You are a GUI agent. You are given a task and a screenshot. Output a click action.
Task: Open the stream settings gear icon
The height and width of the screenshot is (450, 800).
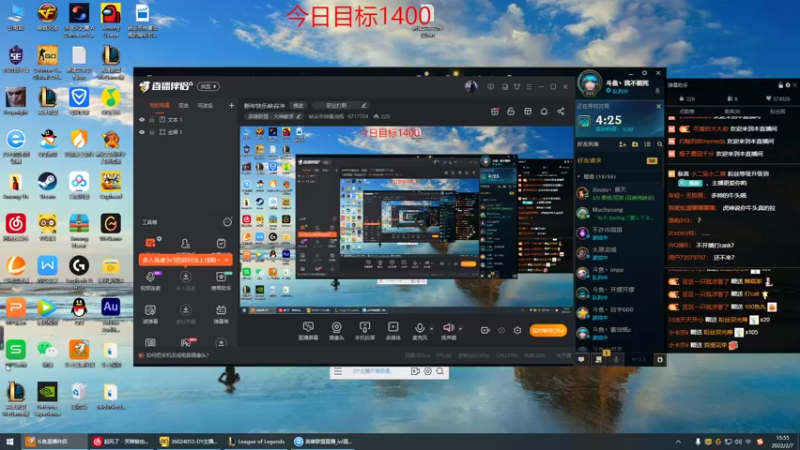(517, 331)
